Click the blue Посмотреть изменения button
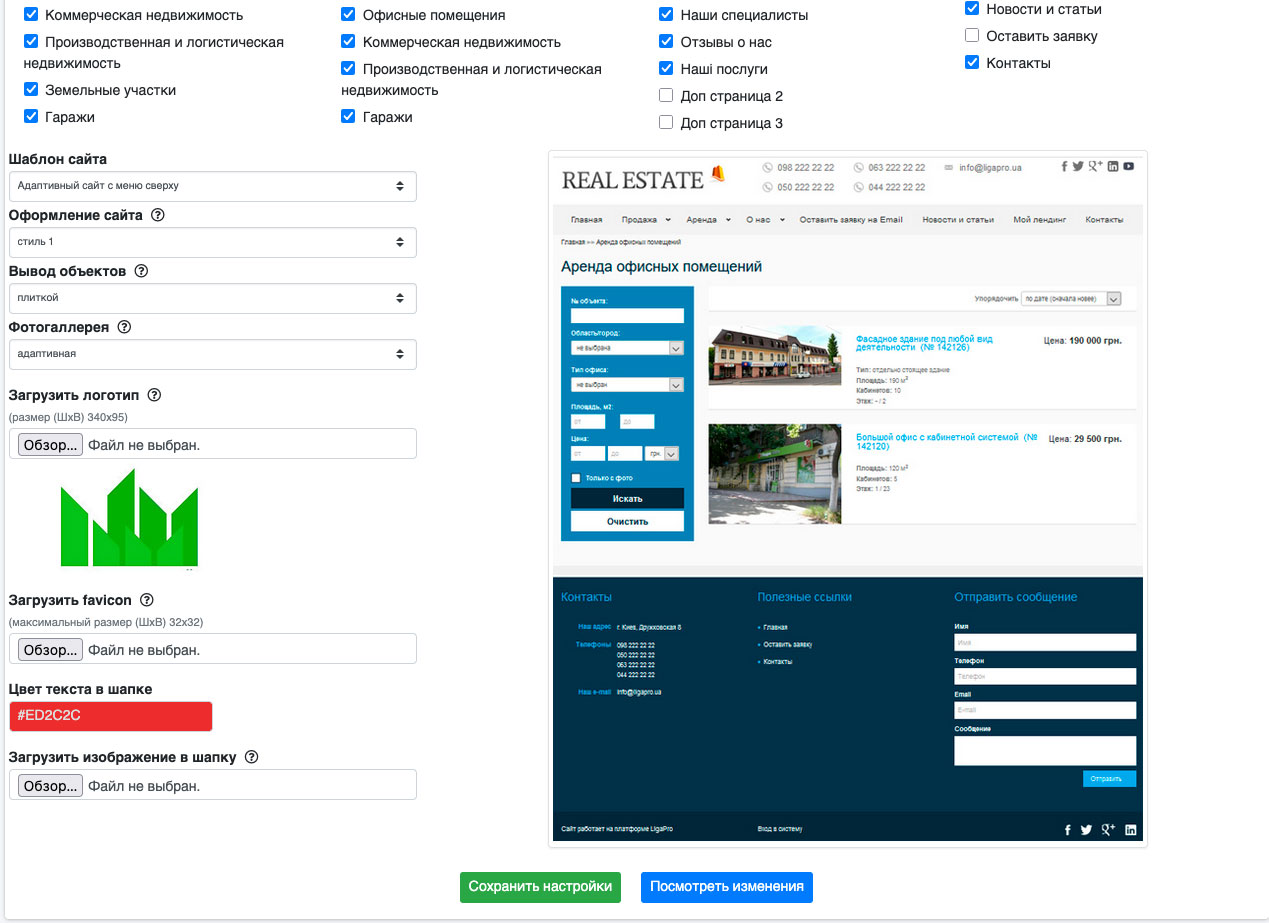The width and height of the screenshot is (1269, 923). [726, 887]
